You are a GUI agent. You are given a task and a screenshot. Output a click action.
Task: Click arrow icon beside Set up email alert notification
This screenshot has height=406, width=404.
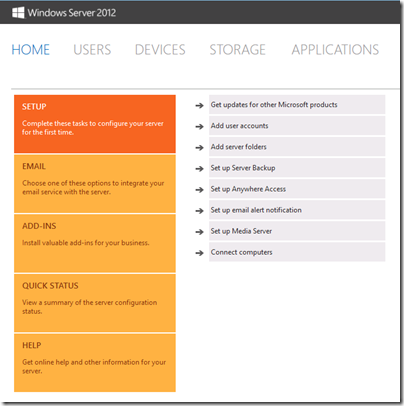click(x=199, y=211)
